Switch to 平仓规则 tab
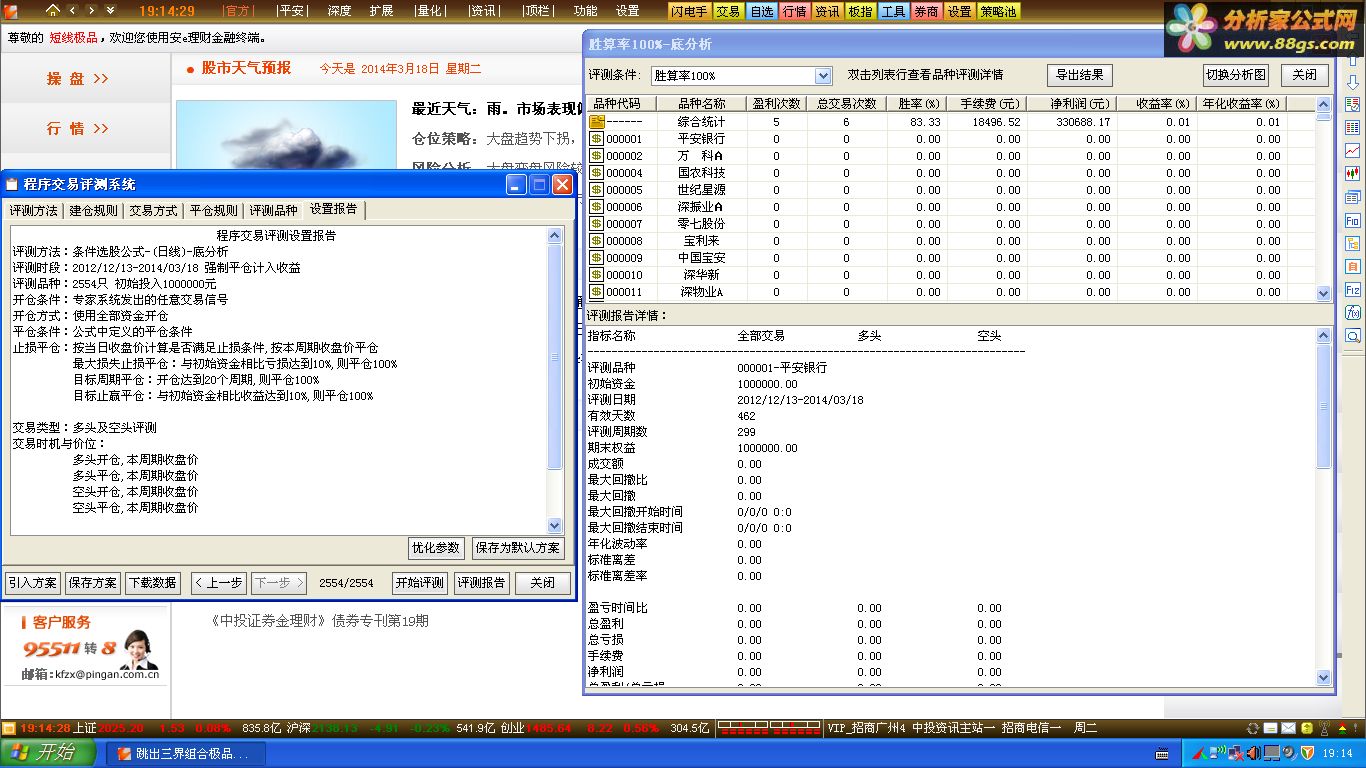Image resolution: width=1366 pixels, height=768 pixels. [x=214, y=210]
